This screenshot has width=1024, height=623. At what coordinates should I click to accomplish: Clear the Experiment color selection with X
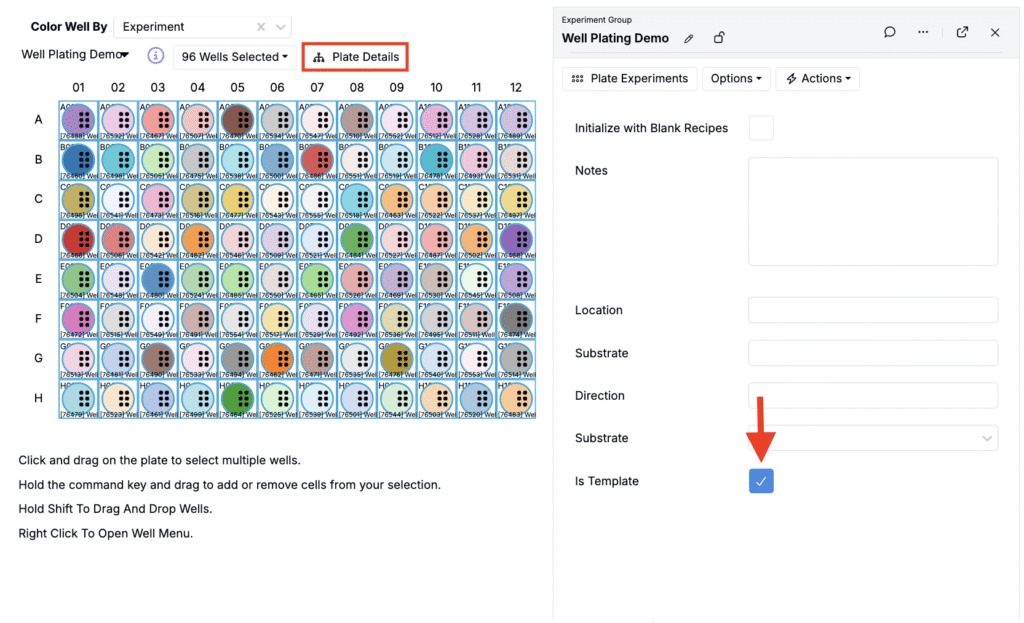point(261,27)
